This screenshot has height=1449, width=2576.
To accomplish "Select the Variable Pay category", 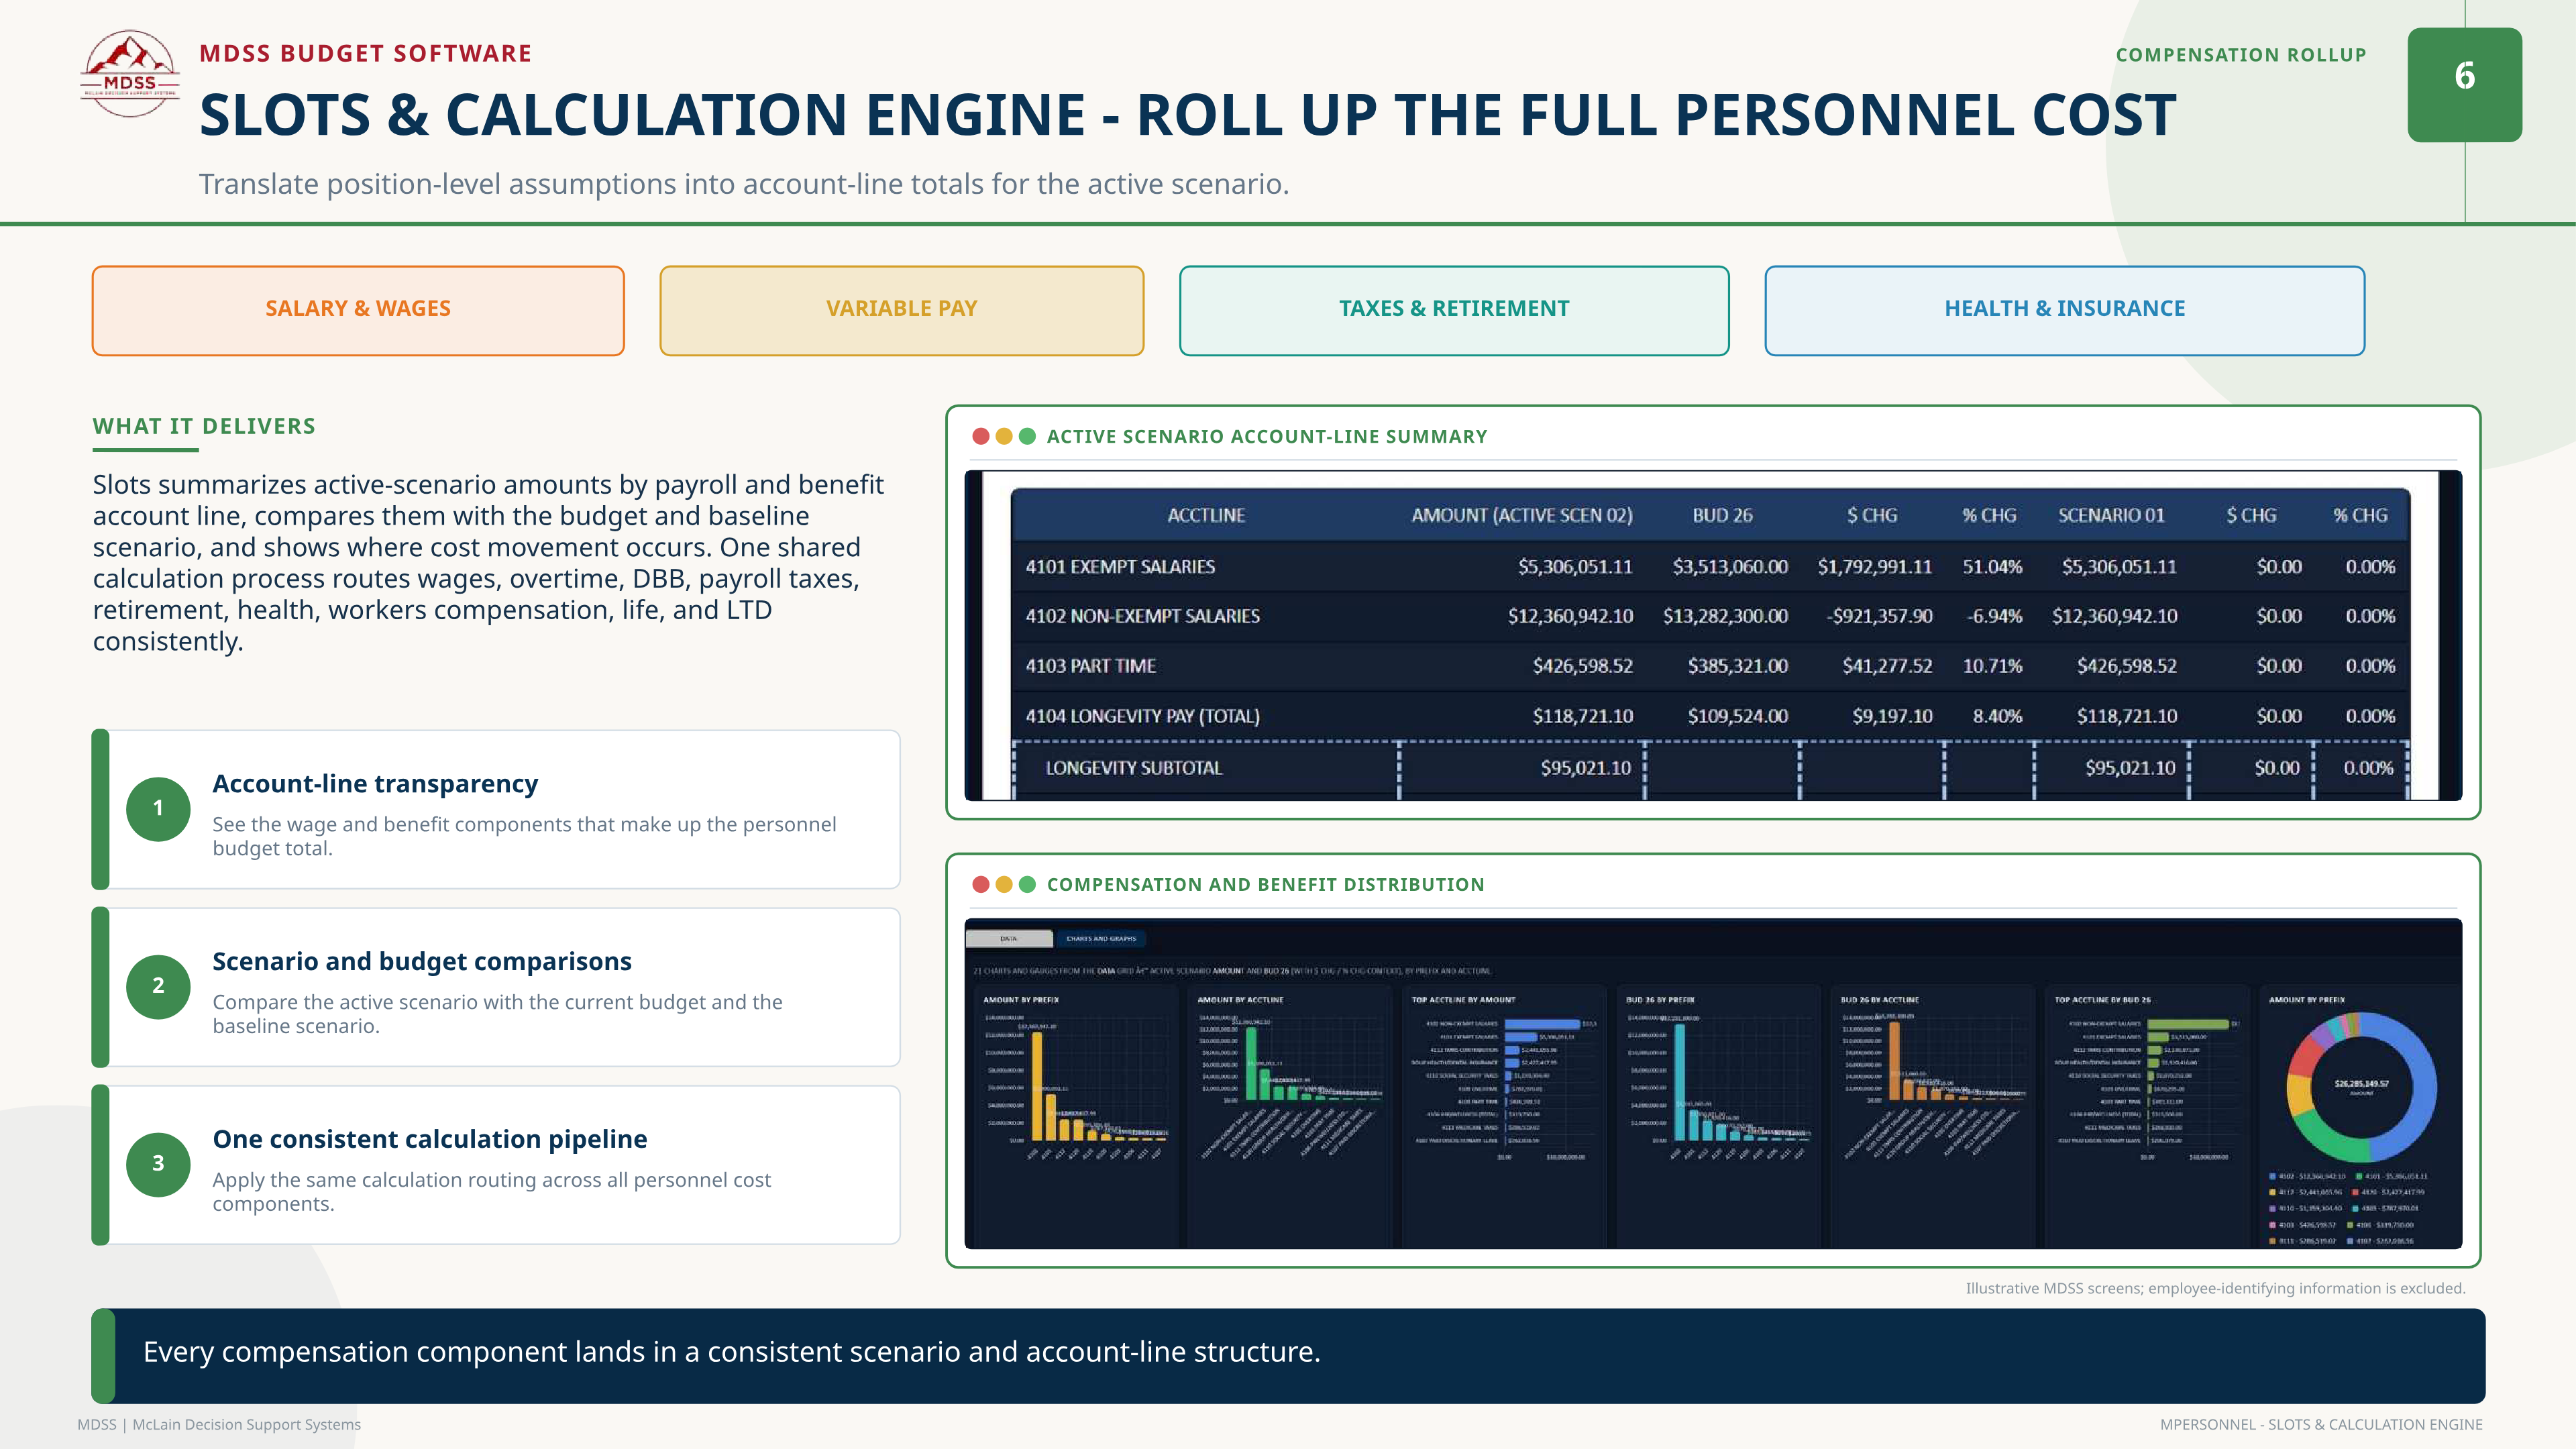I will tap(901, 310).
